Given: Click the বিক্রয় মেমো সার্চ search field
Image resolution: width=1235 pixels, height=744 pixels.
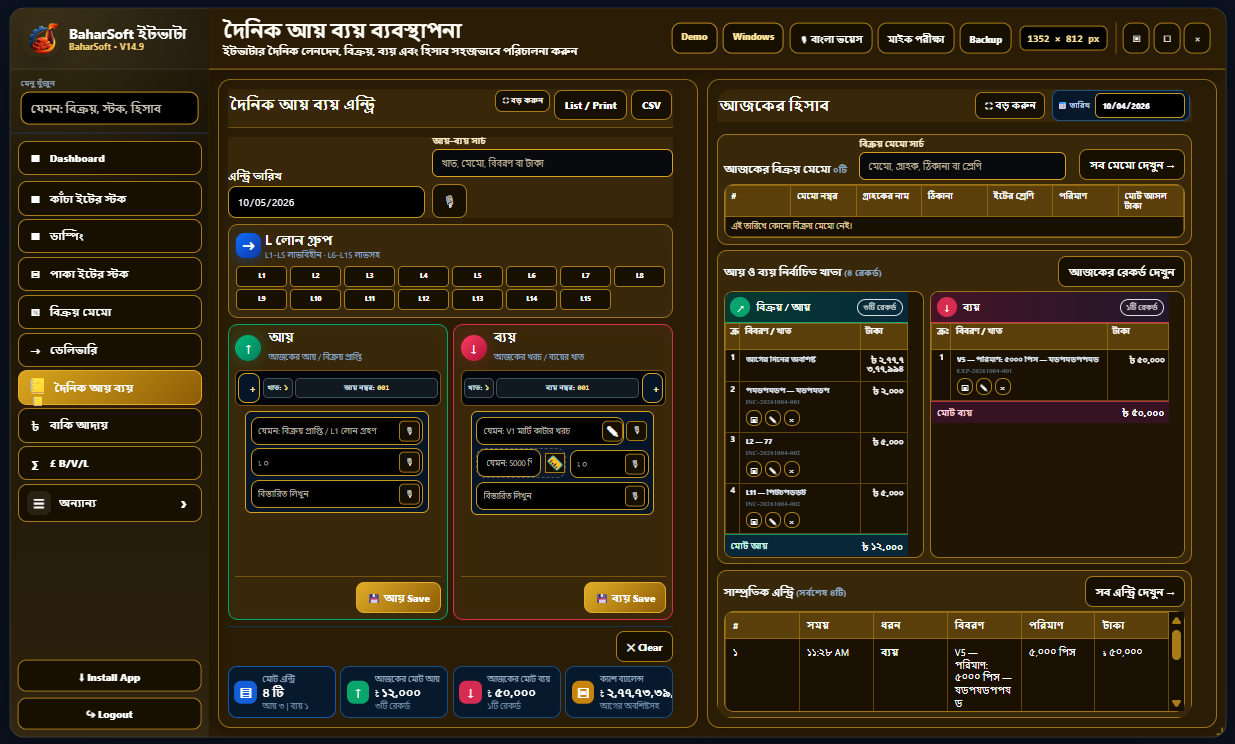Looking at the screenshot, I should [962, 166].
